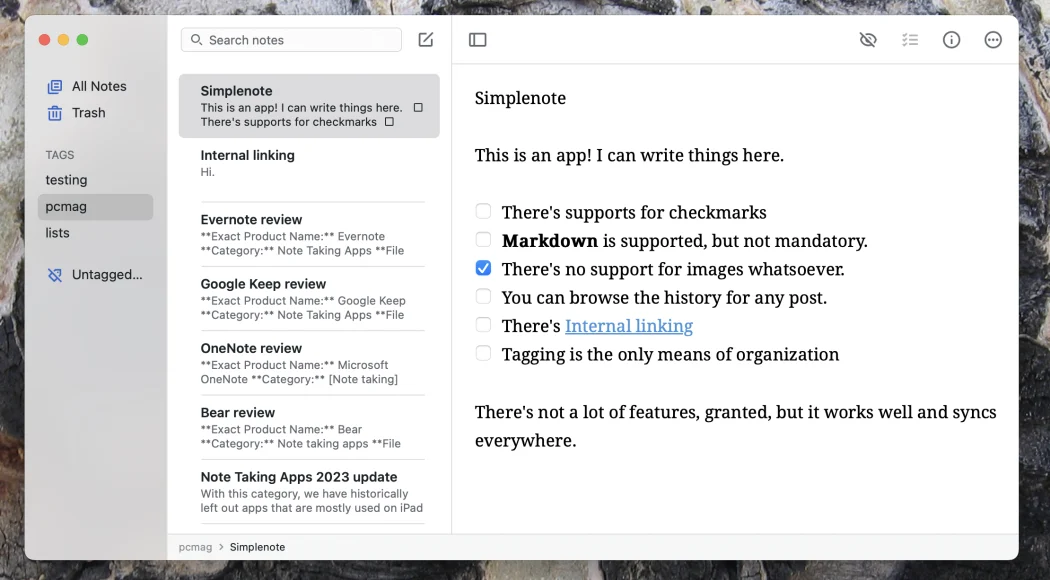Check "There's supports for checkmarks" box
Screen dimensions: 1050x580
[x=484, y=212]
